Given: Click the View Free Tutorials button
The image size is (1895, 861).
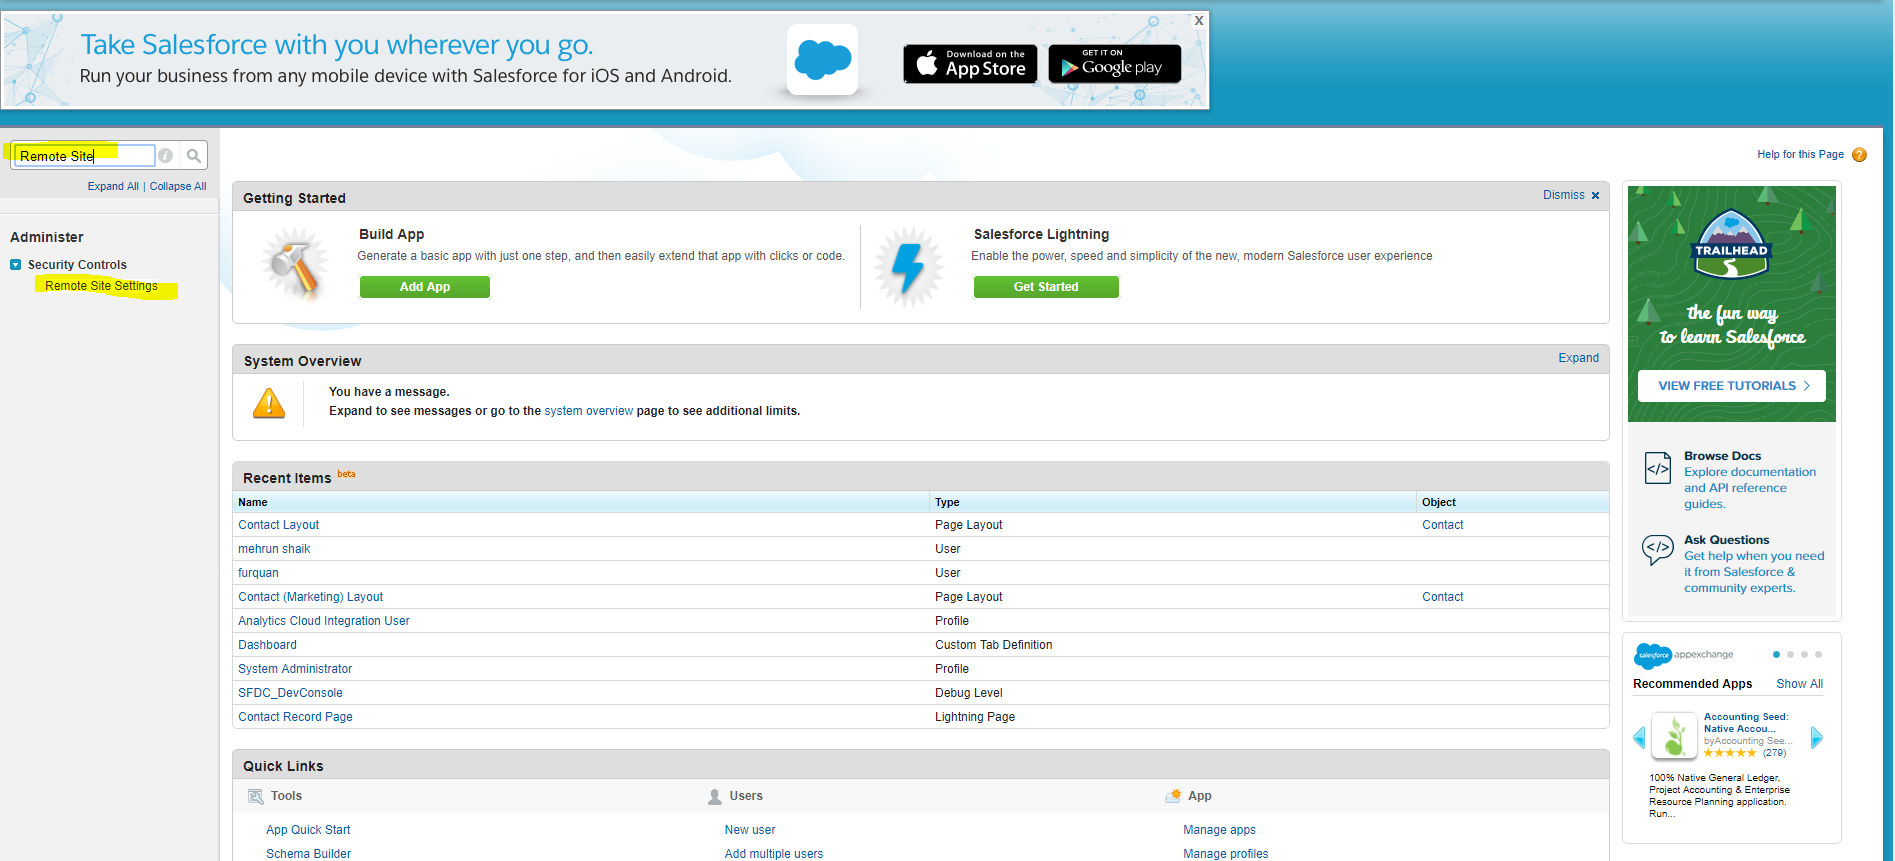Looking at the screenshot, I should pyautogui.click(x=1731, y=386).
